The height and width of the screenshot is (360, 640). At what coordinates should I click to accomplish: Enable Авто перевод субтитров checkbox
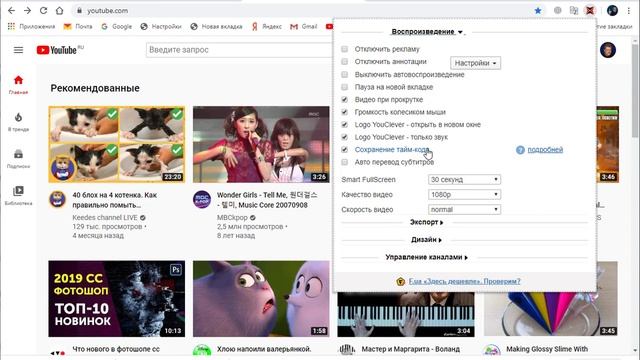pos(344,162)
